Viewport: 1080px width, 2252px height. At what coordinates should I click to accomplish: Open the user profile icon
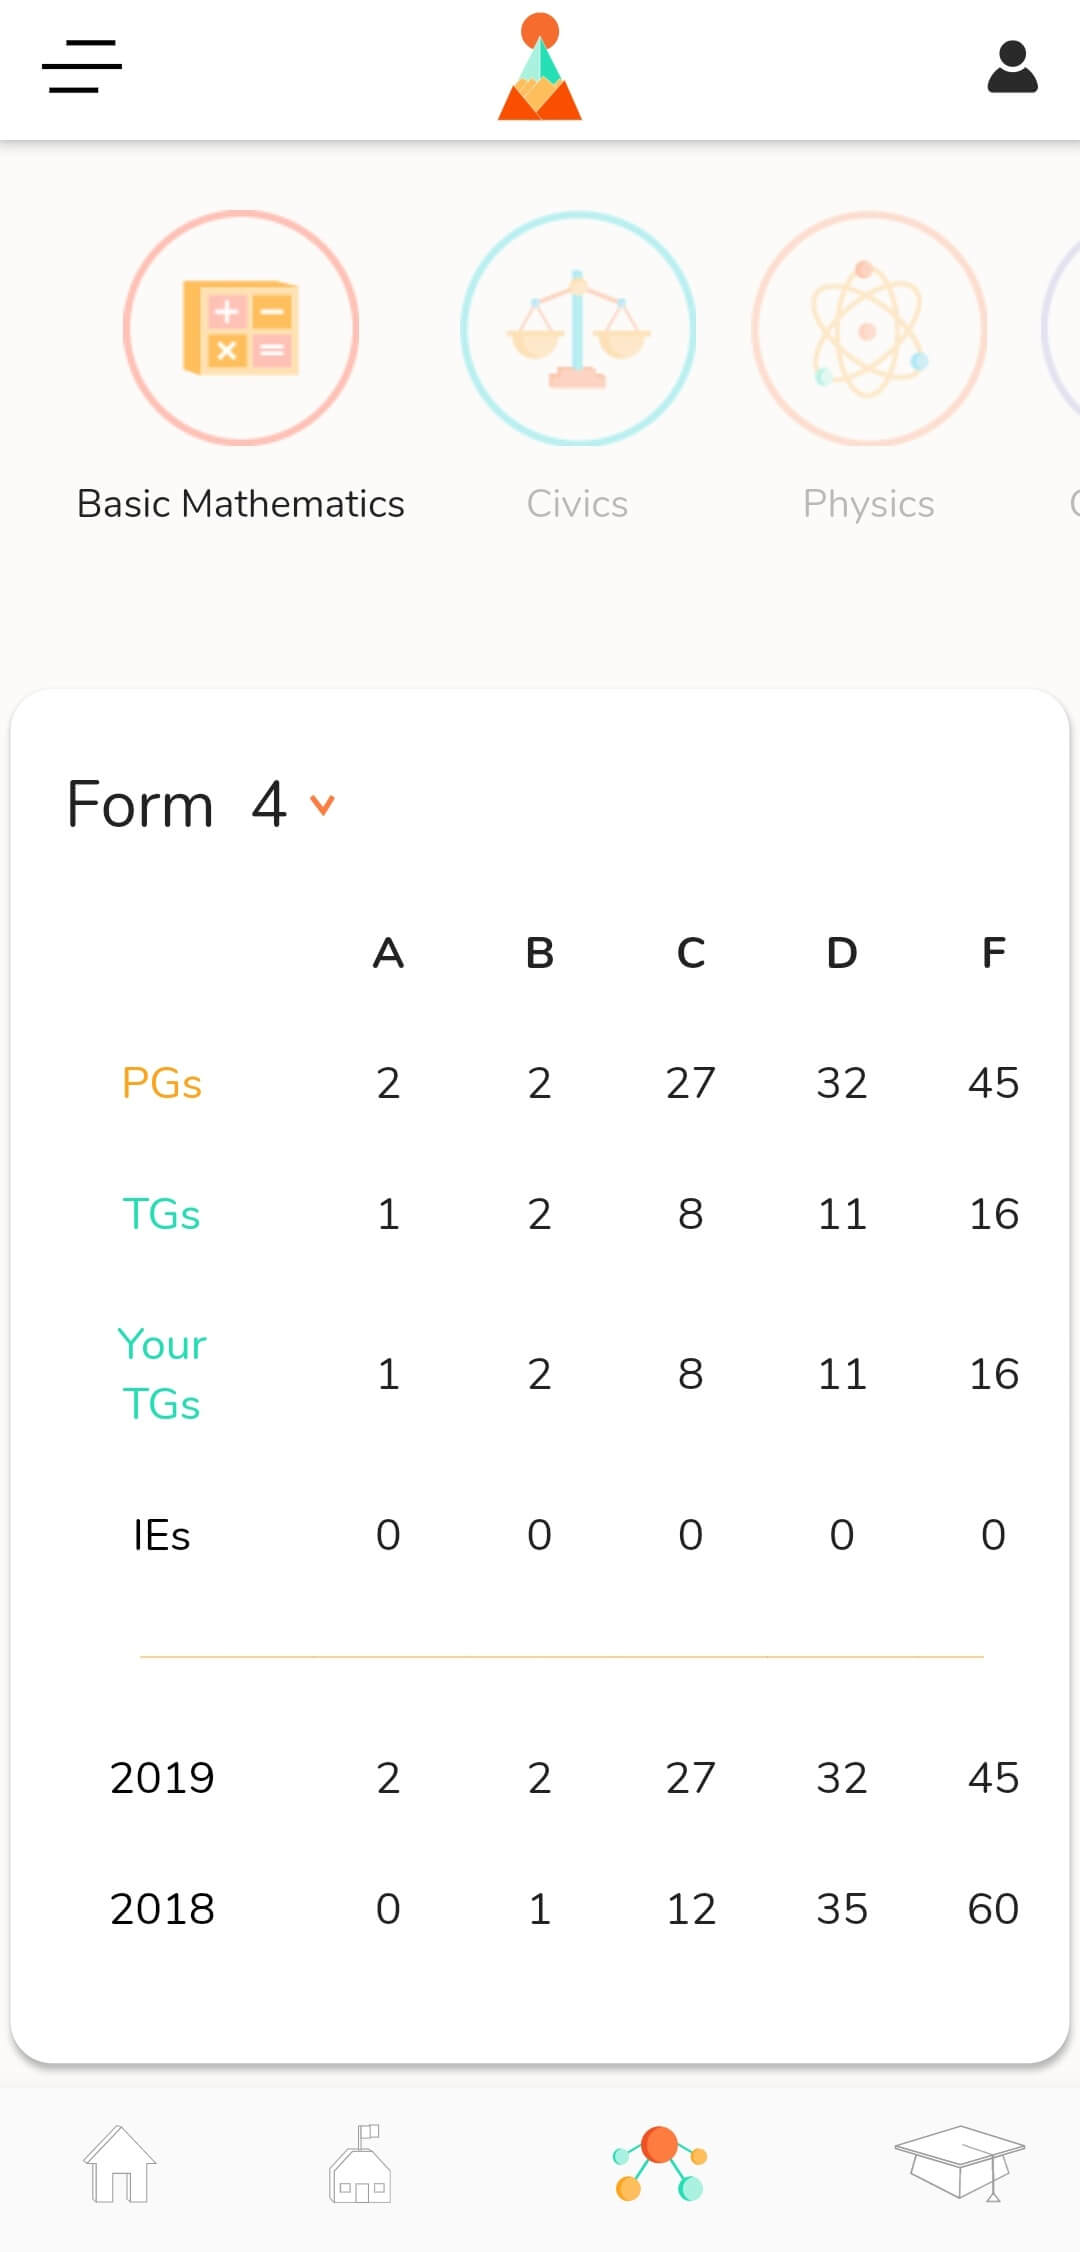[x=1012, y=67]
